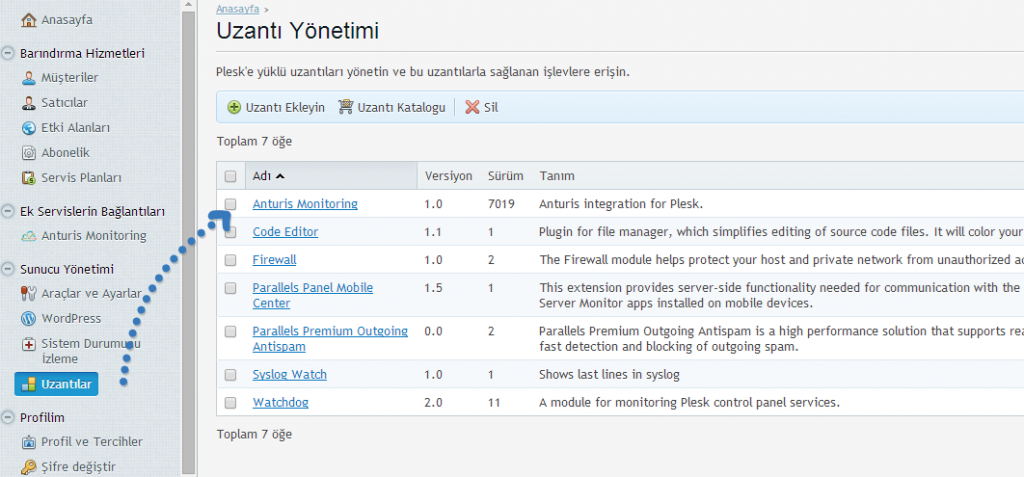Open Araçlar ve Ayarlar in the sidebar
The height and width of the screenshot is (477, 1024).
(x=91, y=293)
